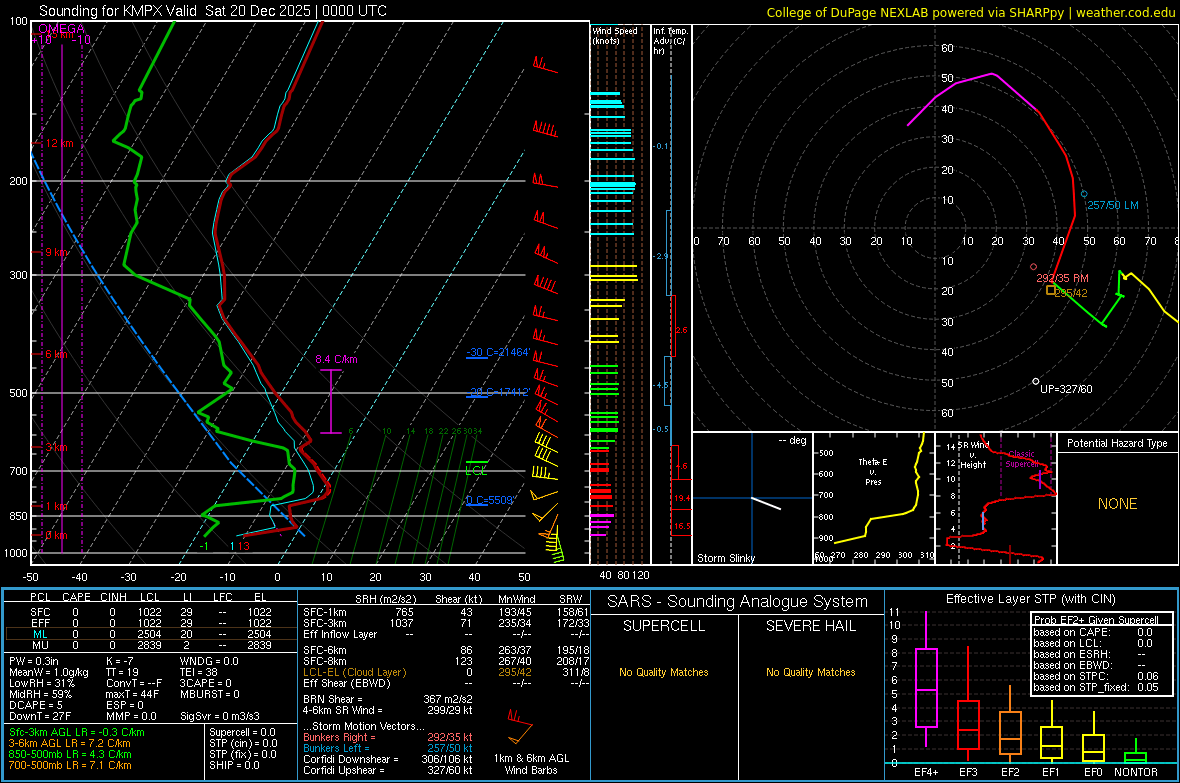Click the 3 km height marker
The image size is (1180, 783).
pos(56,447)
